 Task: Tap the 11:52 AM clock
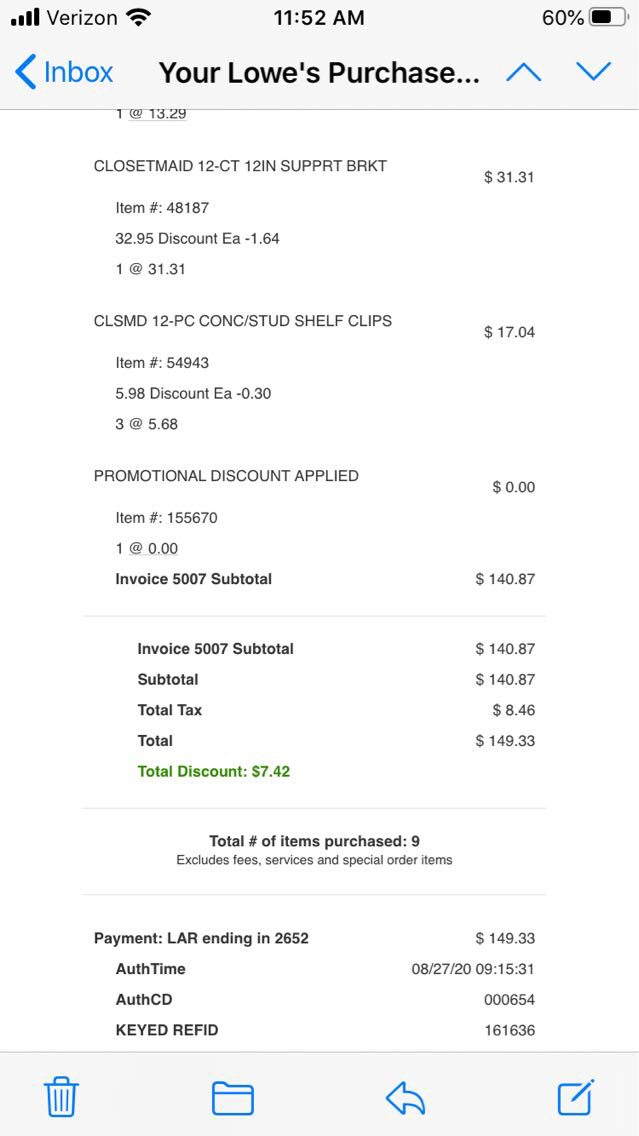[x=318, y=18]
